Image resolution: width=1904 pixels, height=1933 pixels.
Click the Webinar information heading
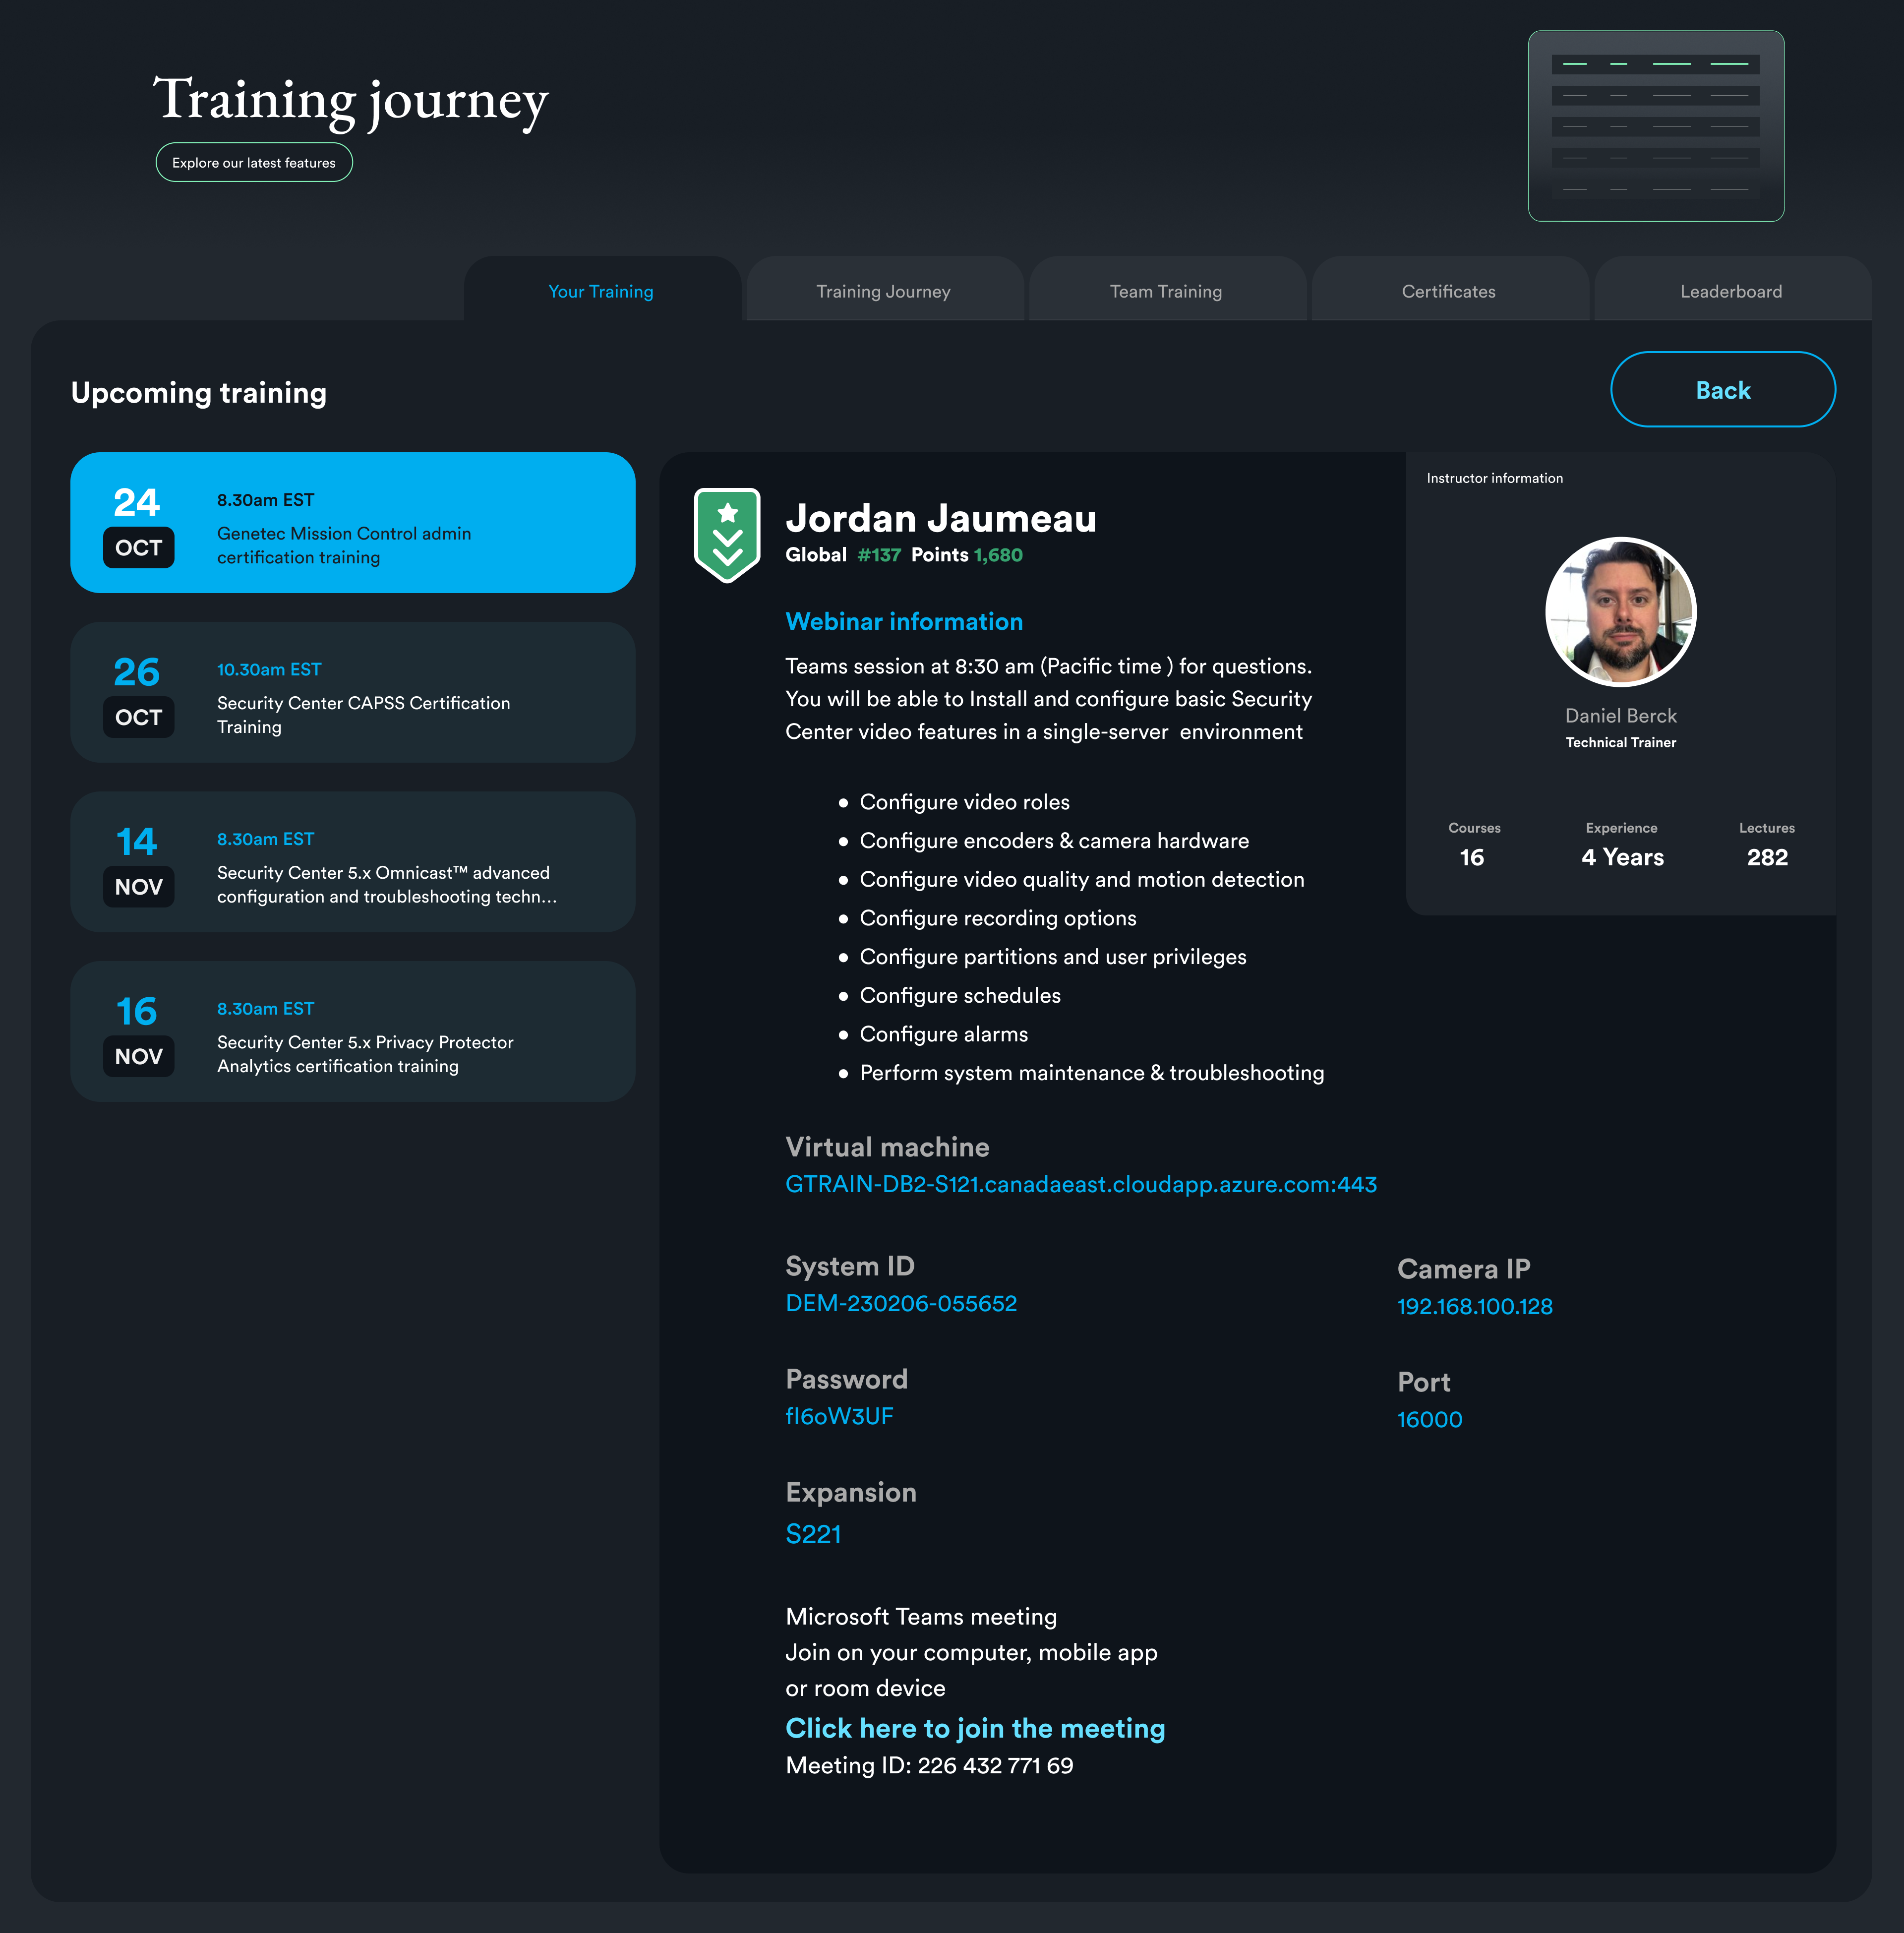tap(904, 622)
